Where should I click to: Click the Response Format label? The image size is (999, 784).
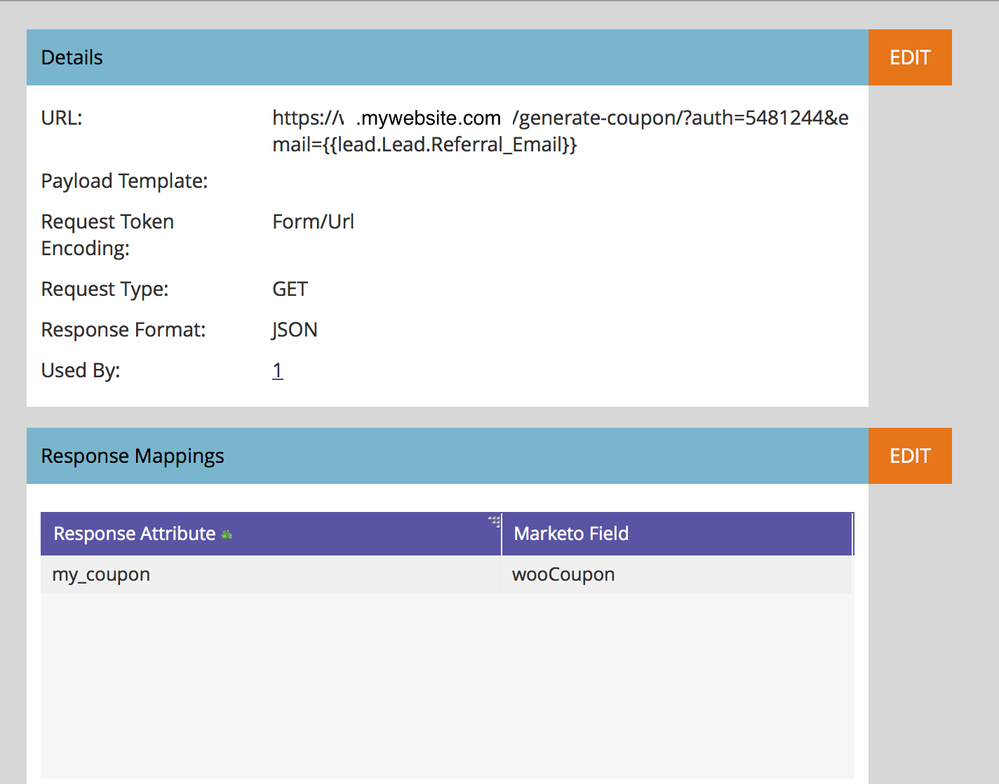click(x=123, y=330)
